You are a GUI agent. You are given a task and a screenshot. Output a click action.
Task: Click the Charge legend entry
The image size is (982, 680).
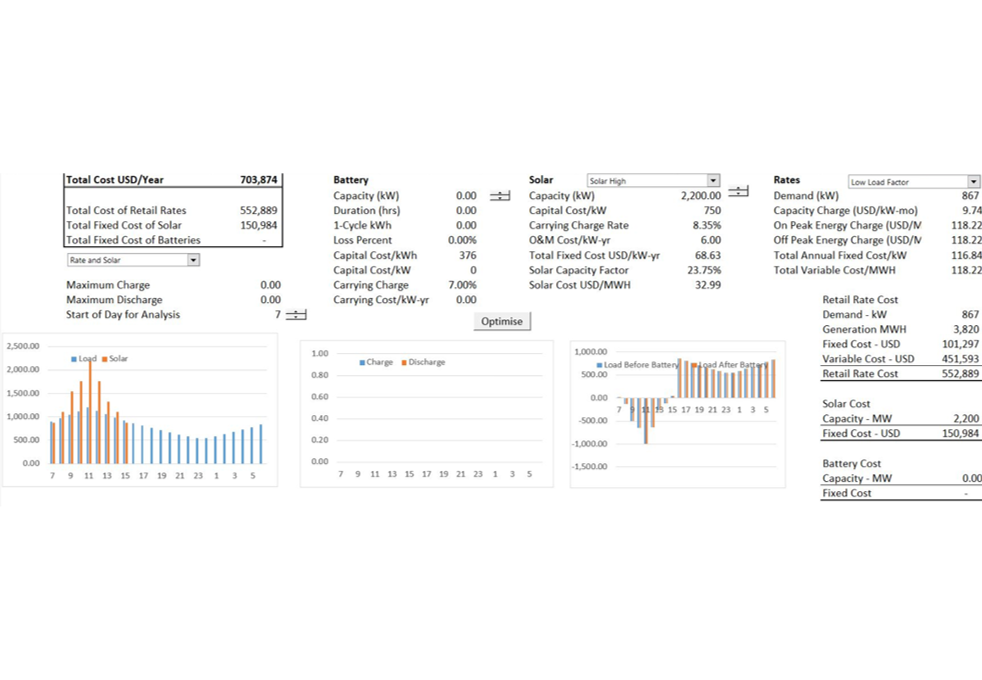tap(376, 362)
